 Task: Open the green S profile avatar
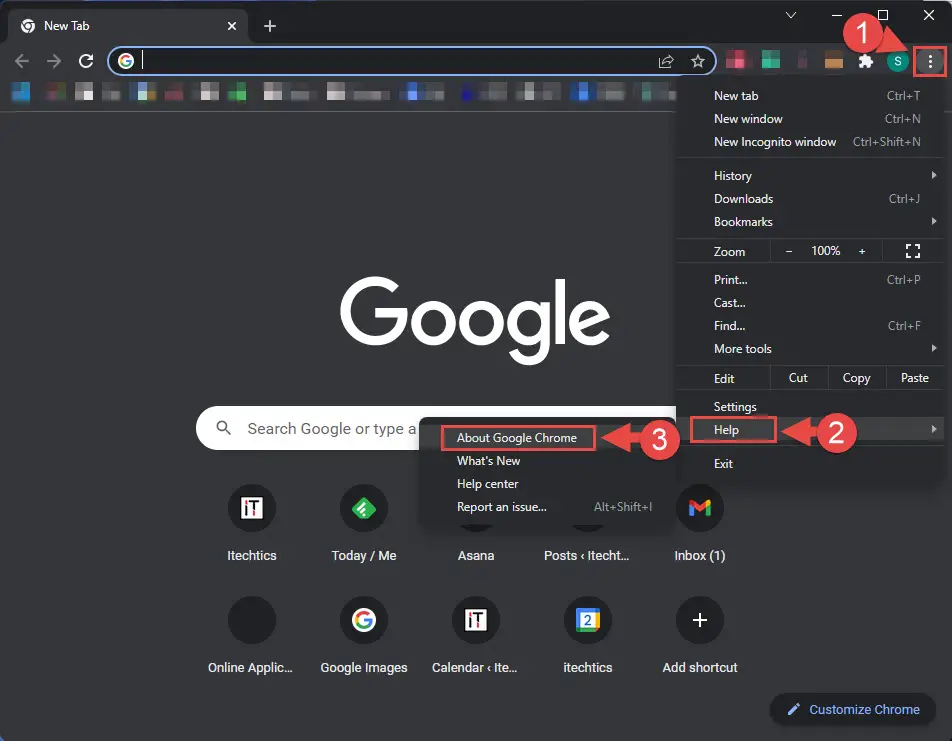click(897, 61)
